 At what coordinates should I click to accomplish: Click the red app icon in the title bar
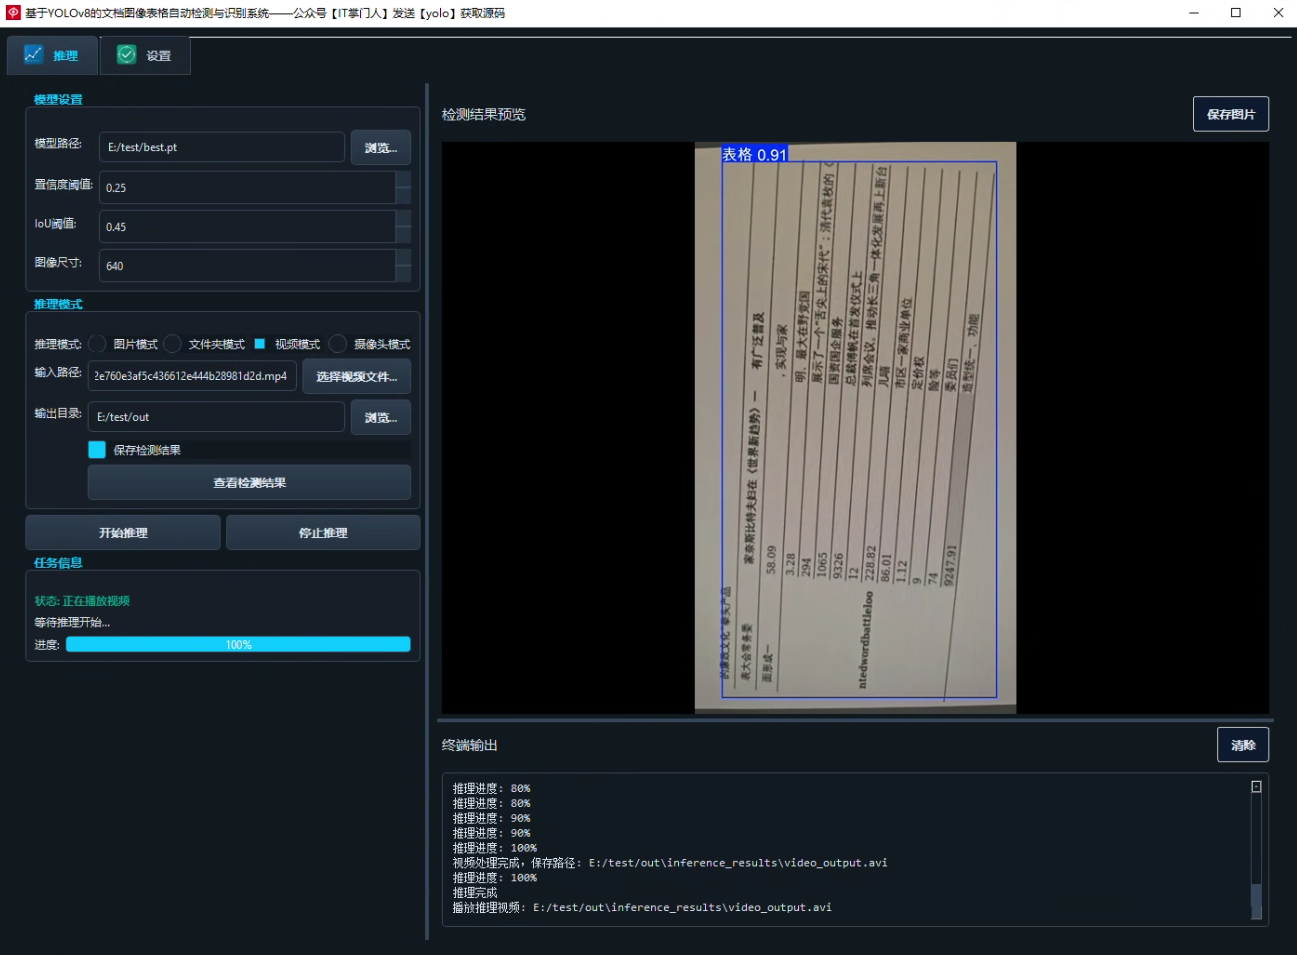13,13
